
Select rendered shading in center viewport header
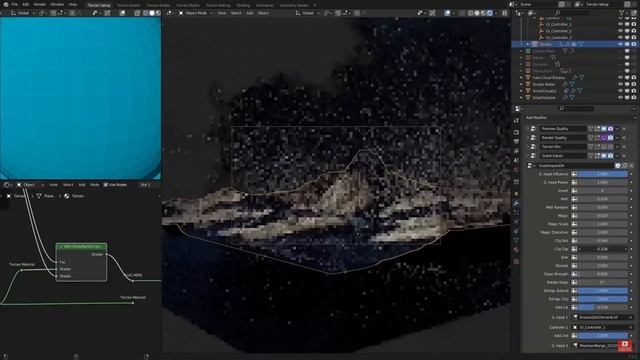click(x=490, y=13)
